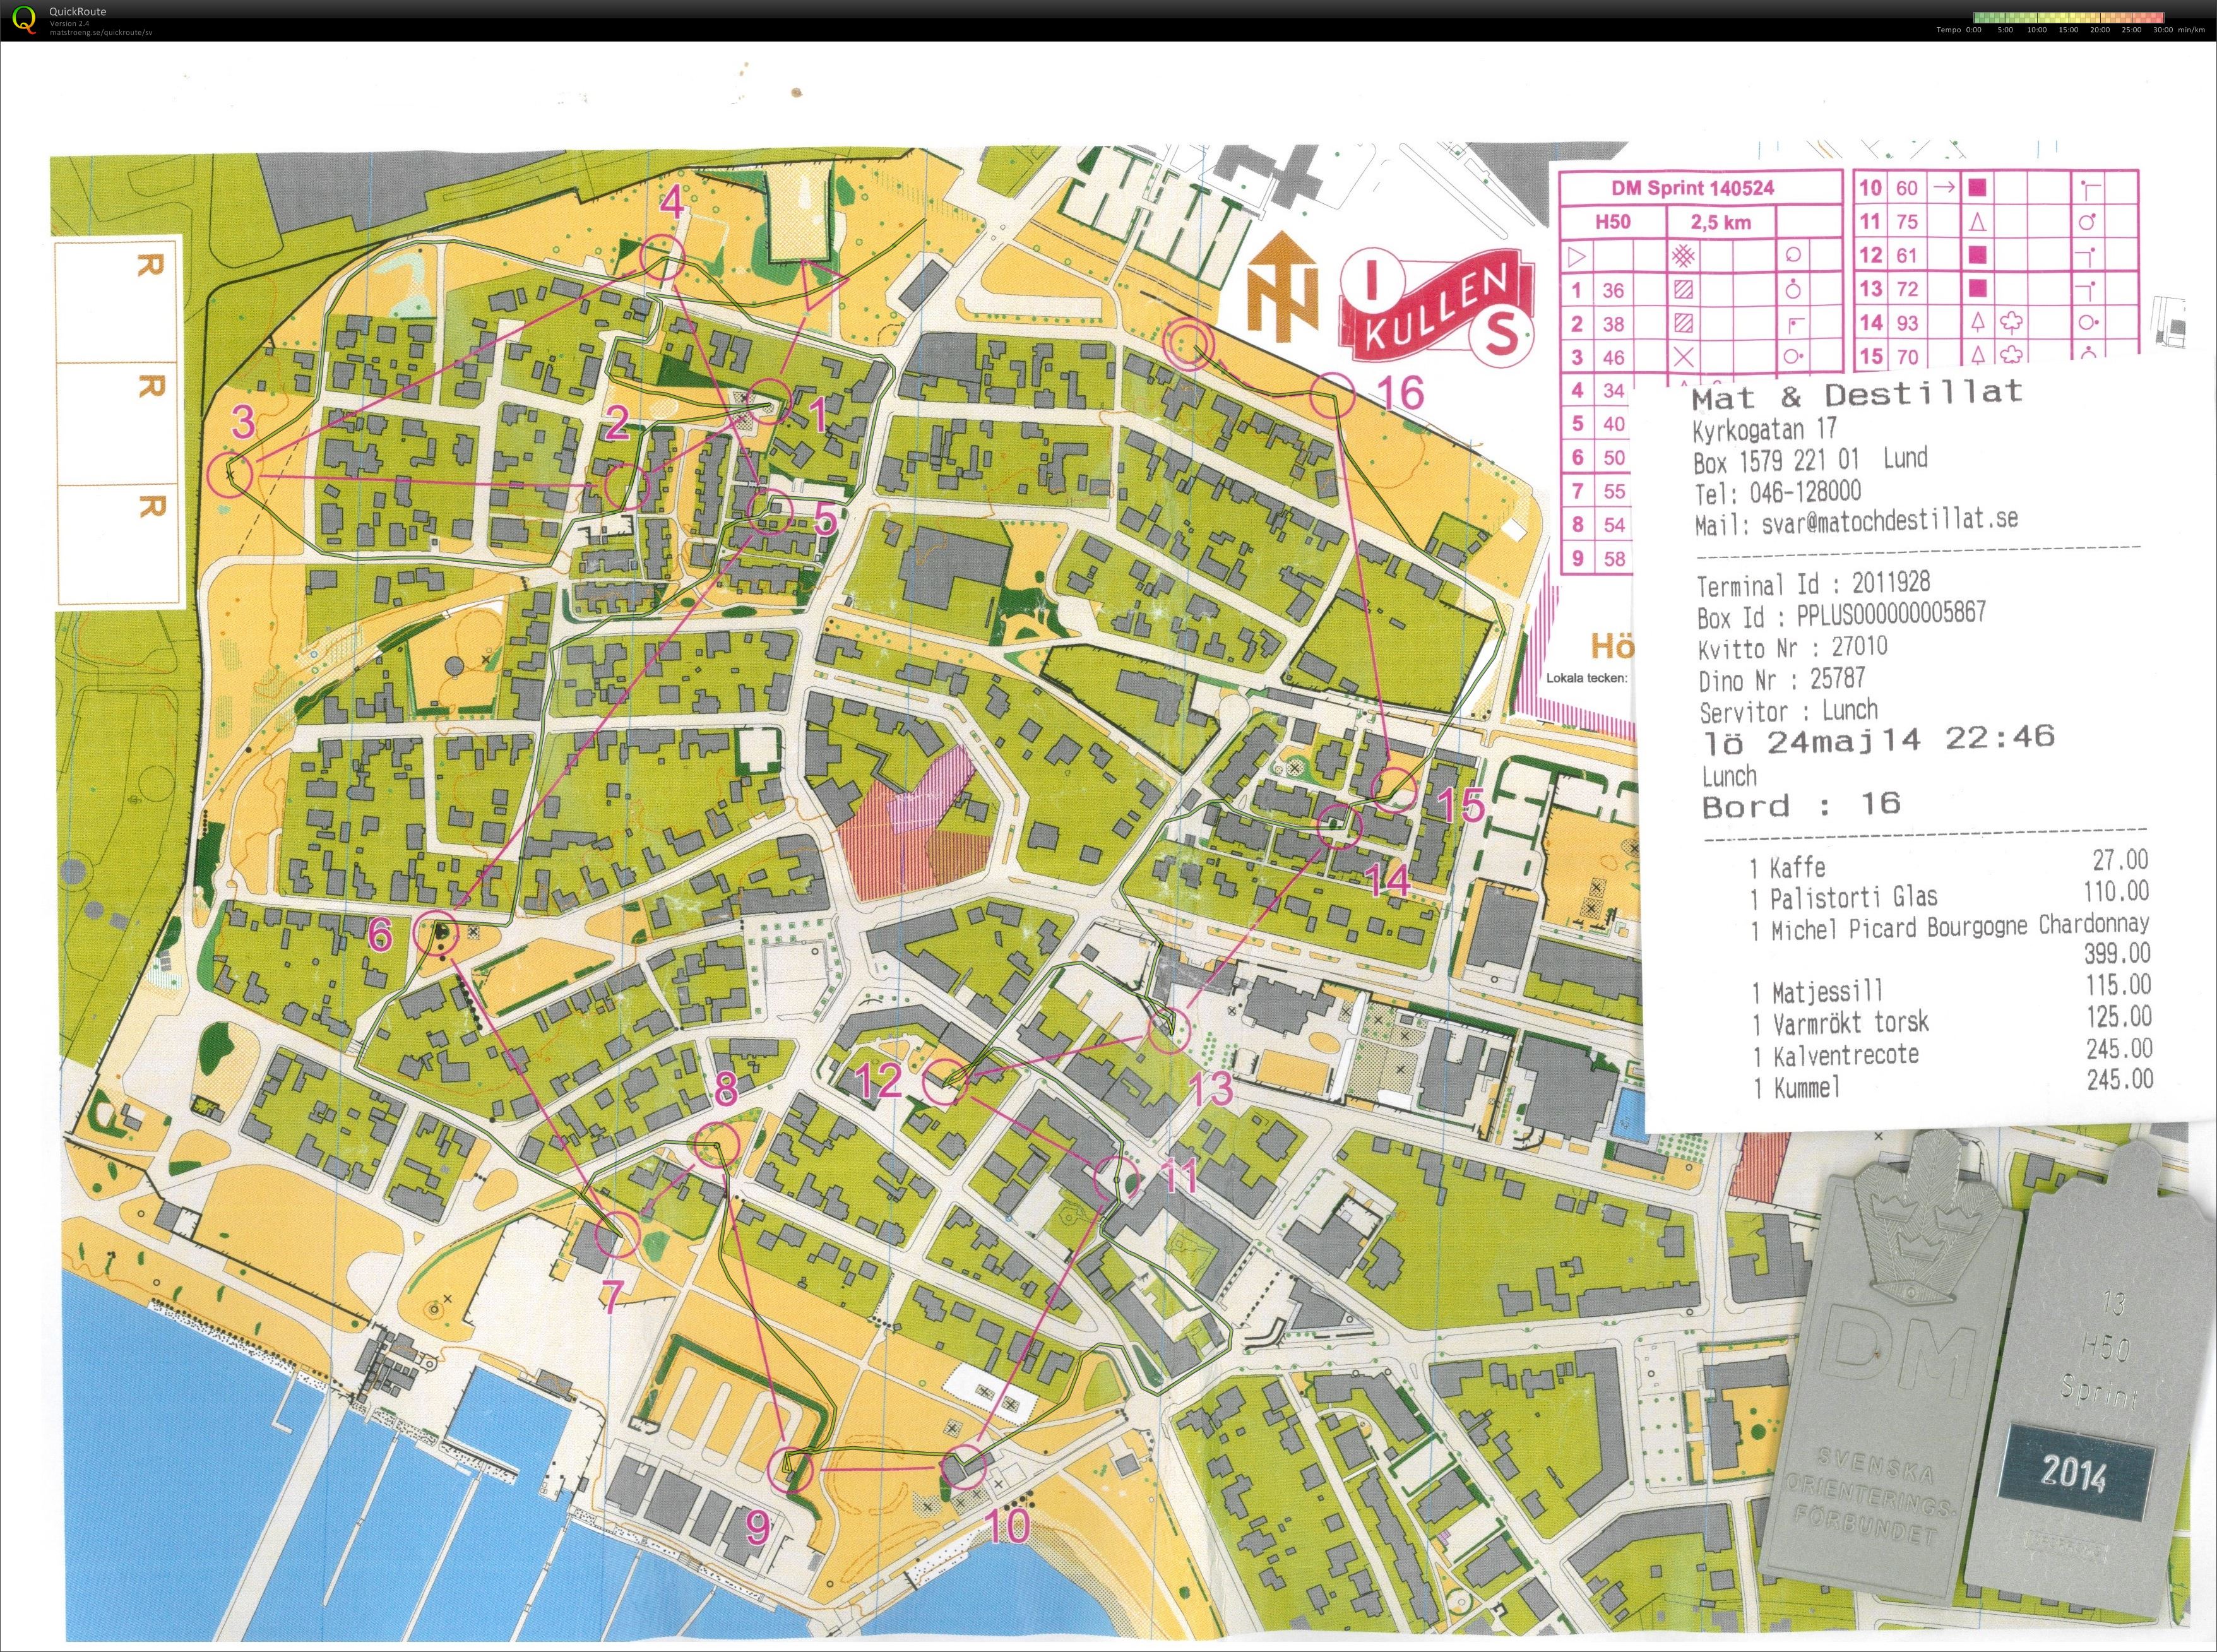Click the start triangle in control description
Image resolution: width=2217 pixels, height=1652 pixels.
pyautogui.click(x=1577, y=257)
